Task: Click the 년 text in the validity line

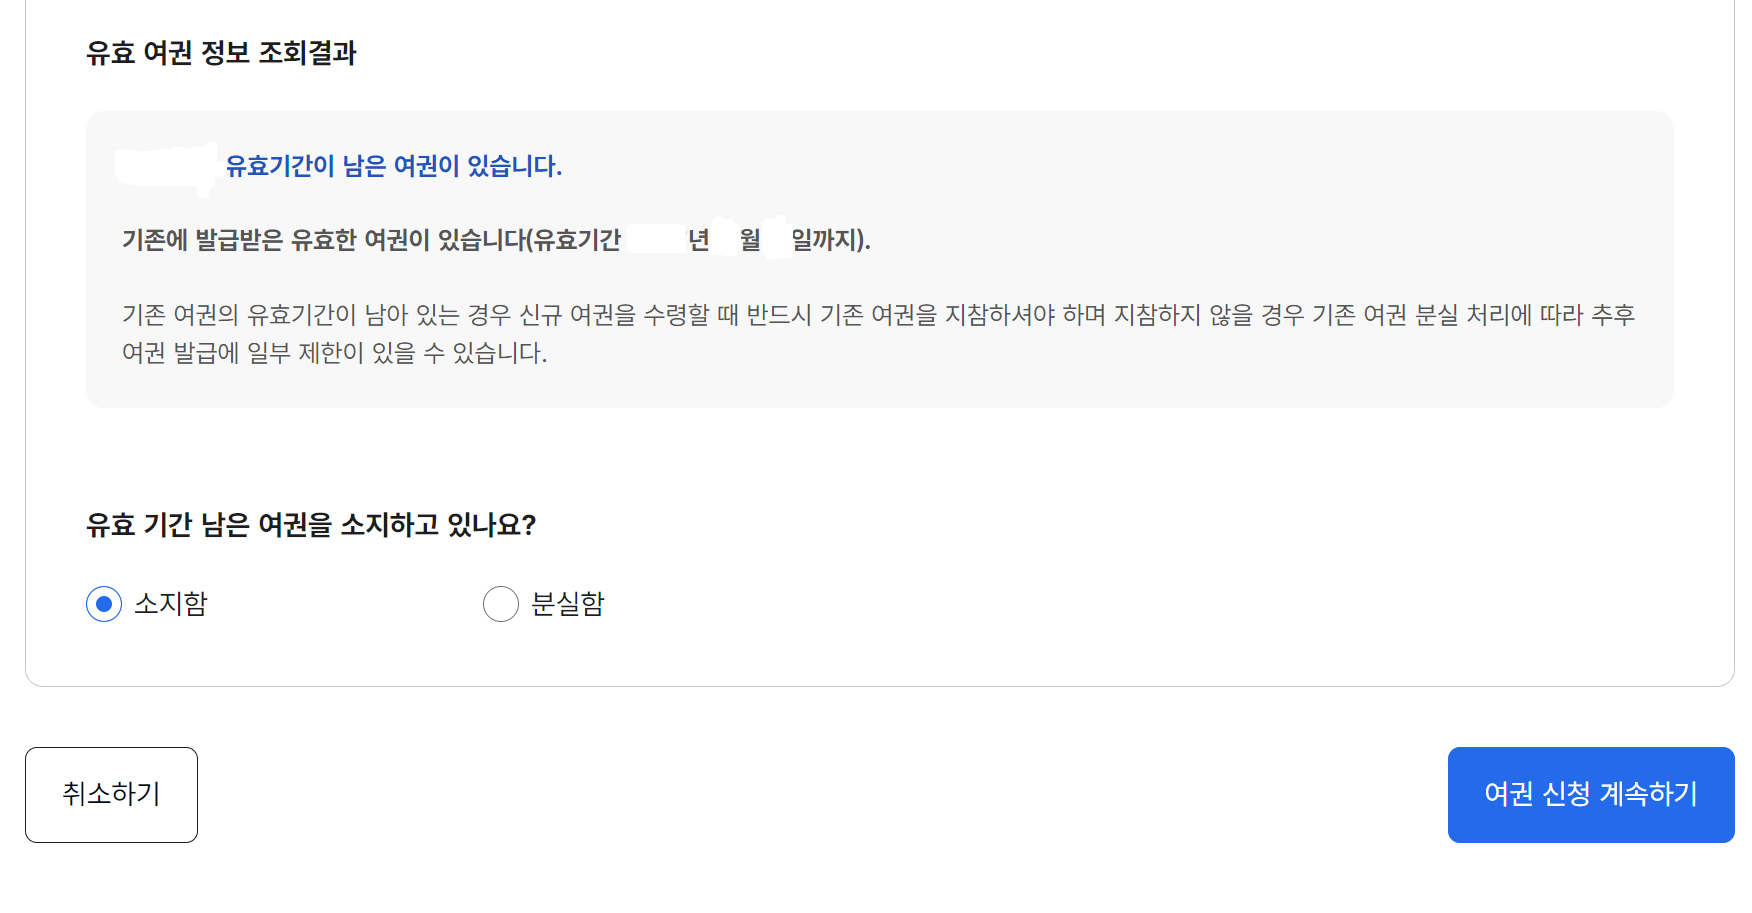Action: click(x=698, y=239)
